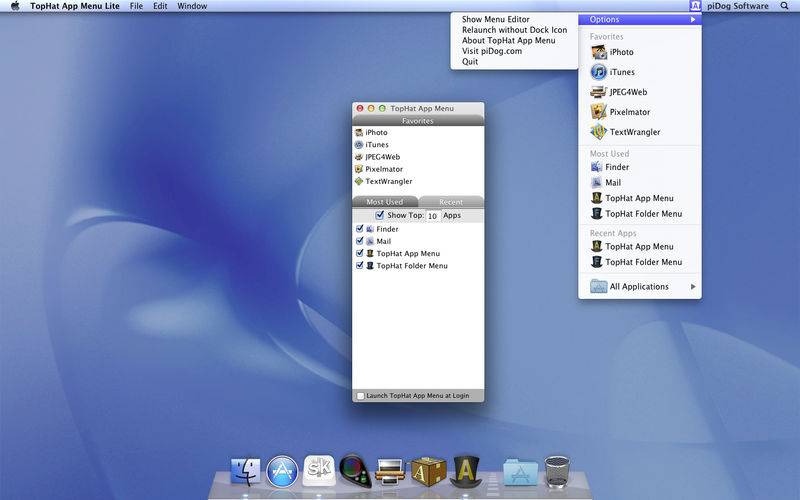The image size is (800, 500).
Task: Expand the Options submenu item
Action: 640,19
